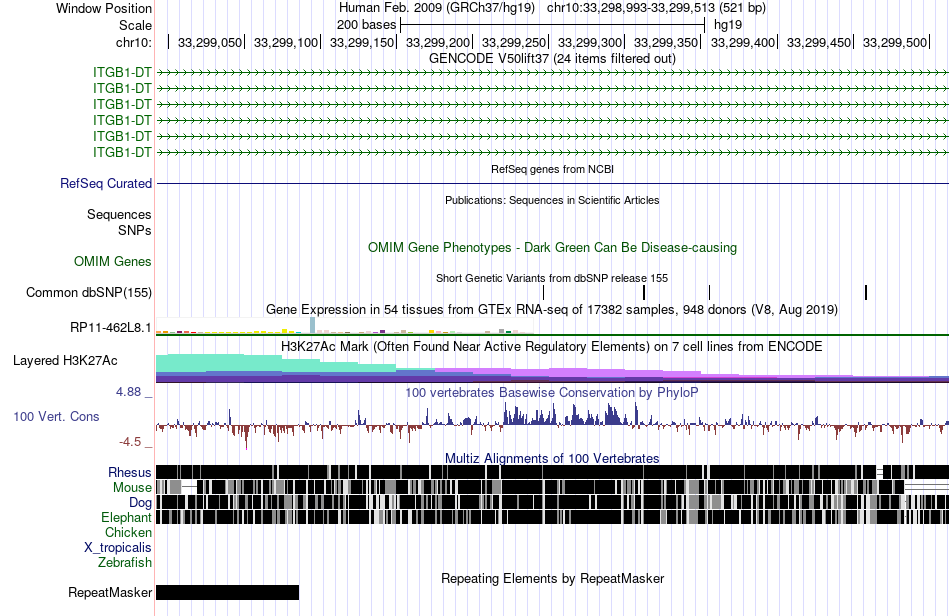Click the RefSeq Curated track label
Viewport: 950px width, 616px height.
point(105,184)
